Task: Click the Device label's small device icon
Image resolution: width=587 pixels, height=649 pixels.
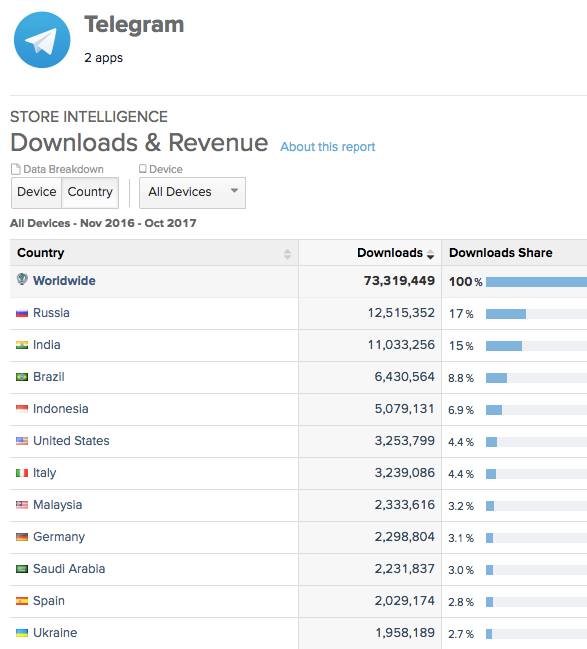Action: (x=142, y=168)
